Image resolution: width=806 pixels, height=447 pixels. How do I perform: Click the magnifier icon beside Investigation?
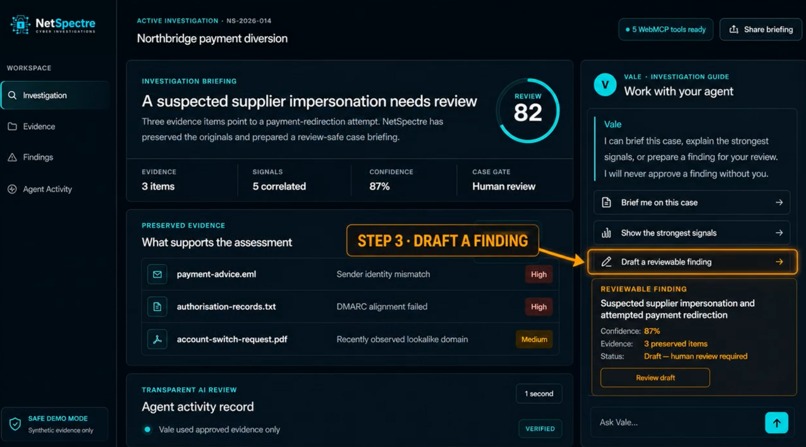coord(12,96)
